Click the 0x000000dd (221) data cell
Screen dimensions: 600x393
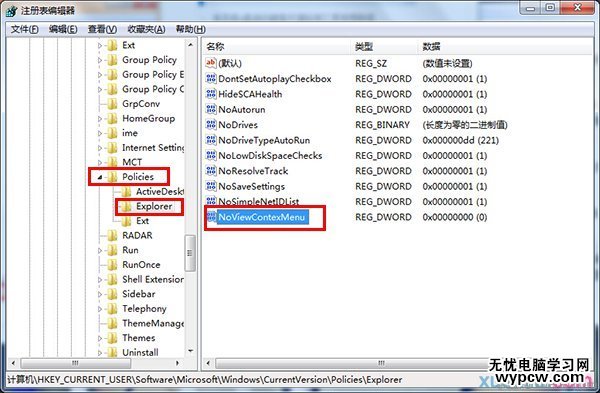(x=460, y=140)
